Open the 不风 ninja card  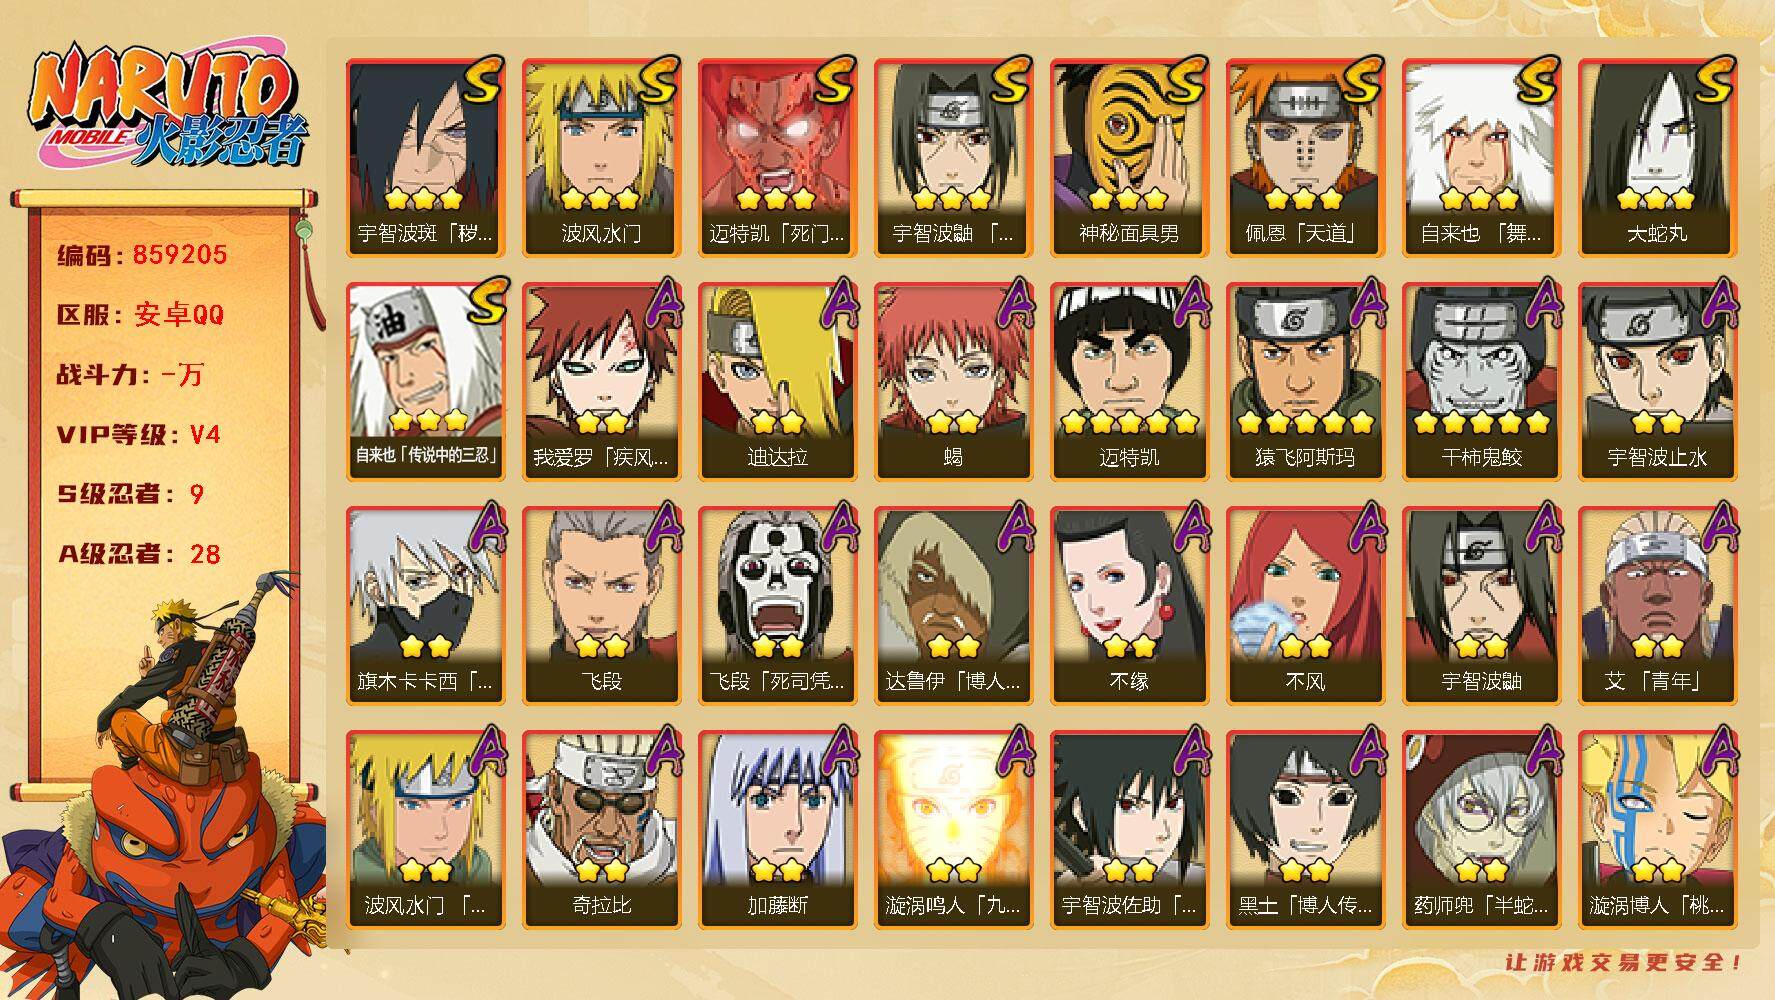(x=1305, y=606)
